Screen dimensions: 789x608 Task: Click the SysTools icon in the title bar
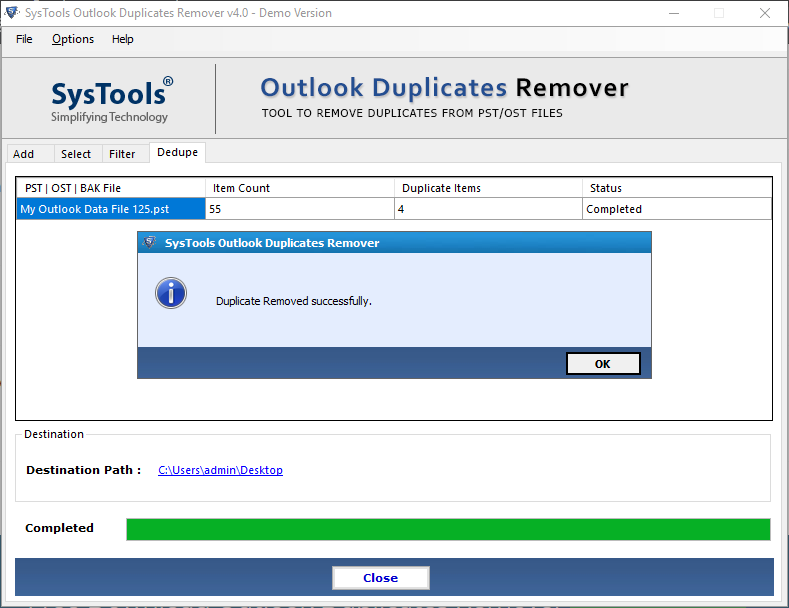pos(12,13)
